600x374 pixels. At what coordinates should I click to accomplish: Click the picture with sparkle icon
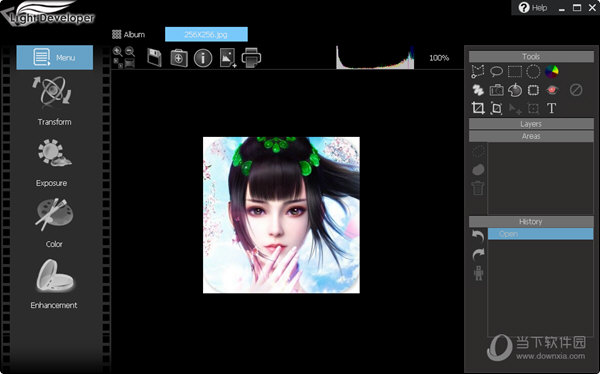[x=228, y=58]
